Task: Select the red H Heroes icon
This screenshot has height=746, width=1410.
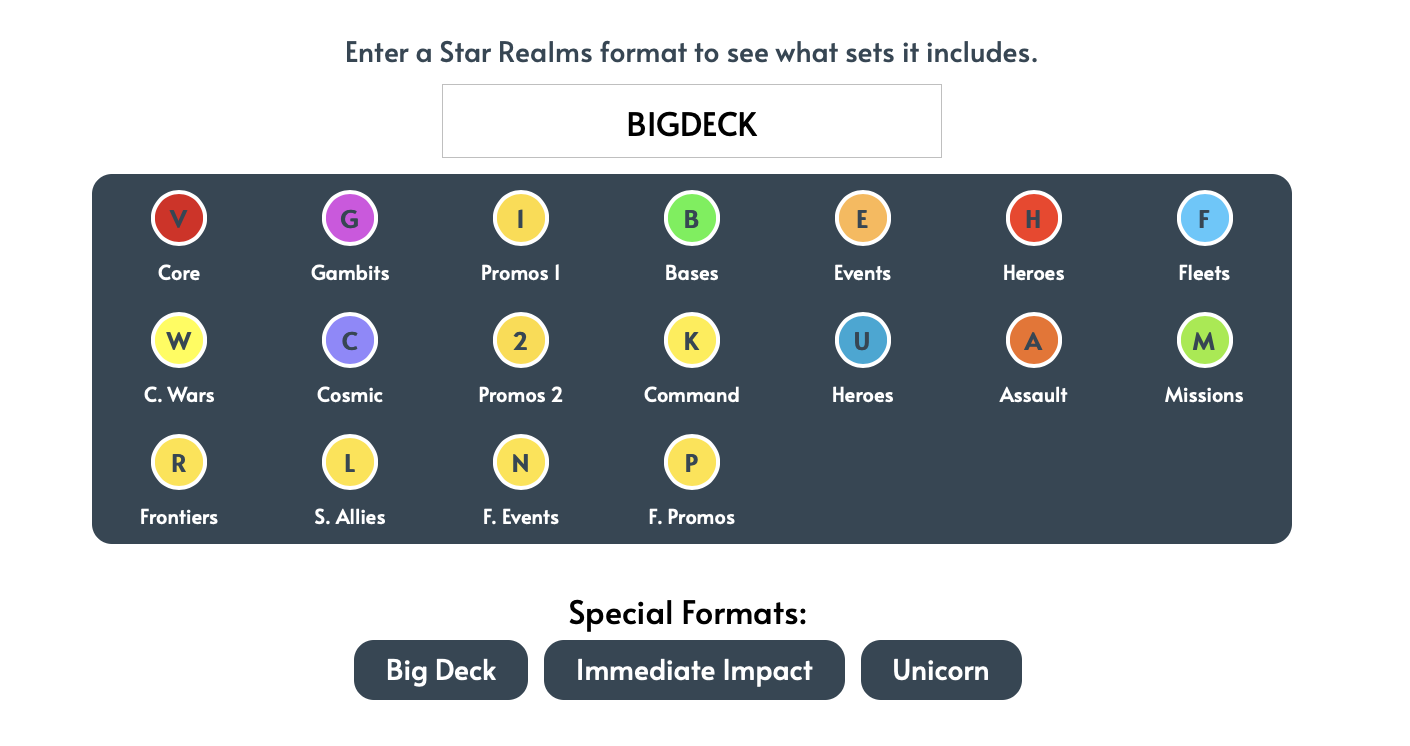Action: click(1033, 218)
